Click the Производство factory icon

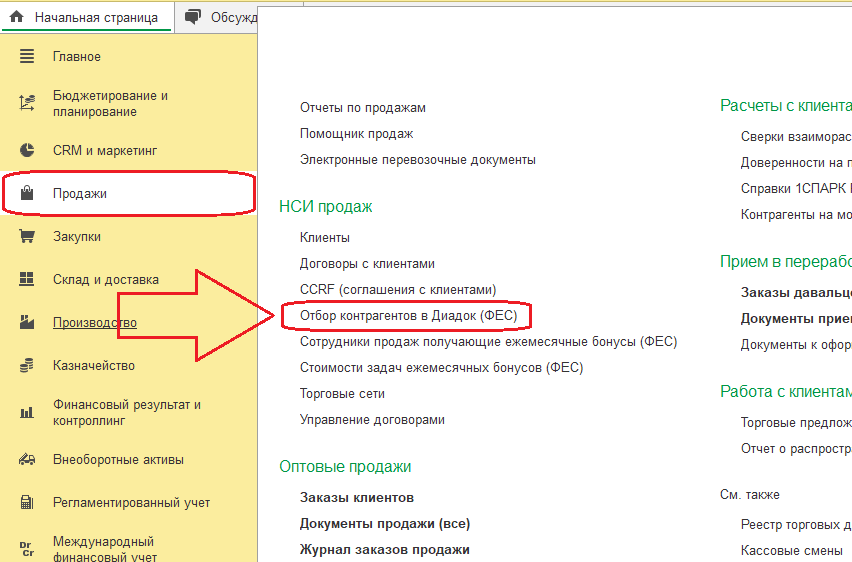(x=27, y=323)
